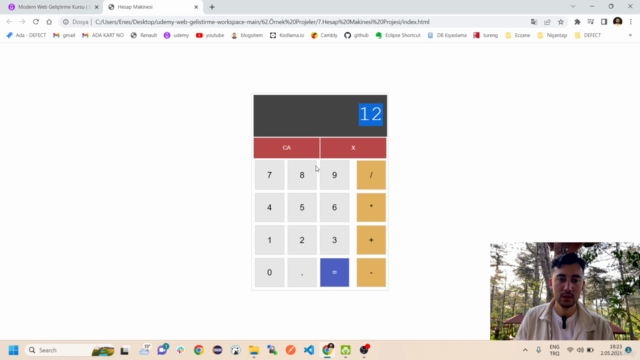Viewport: 640px width, 360px height.
Task: Go to the browser home page icon
Action: click(x=49, y=22)
